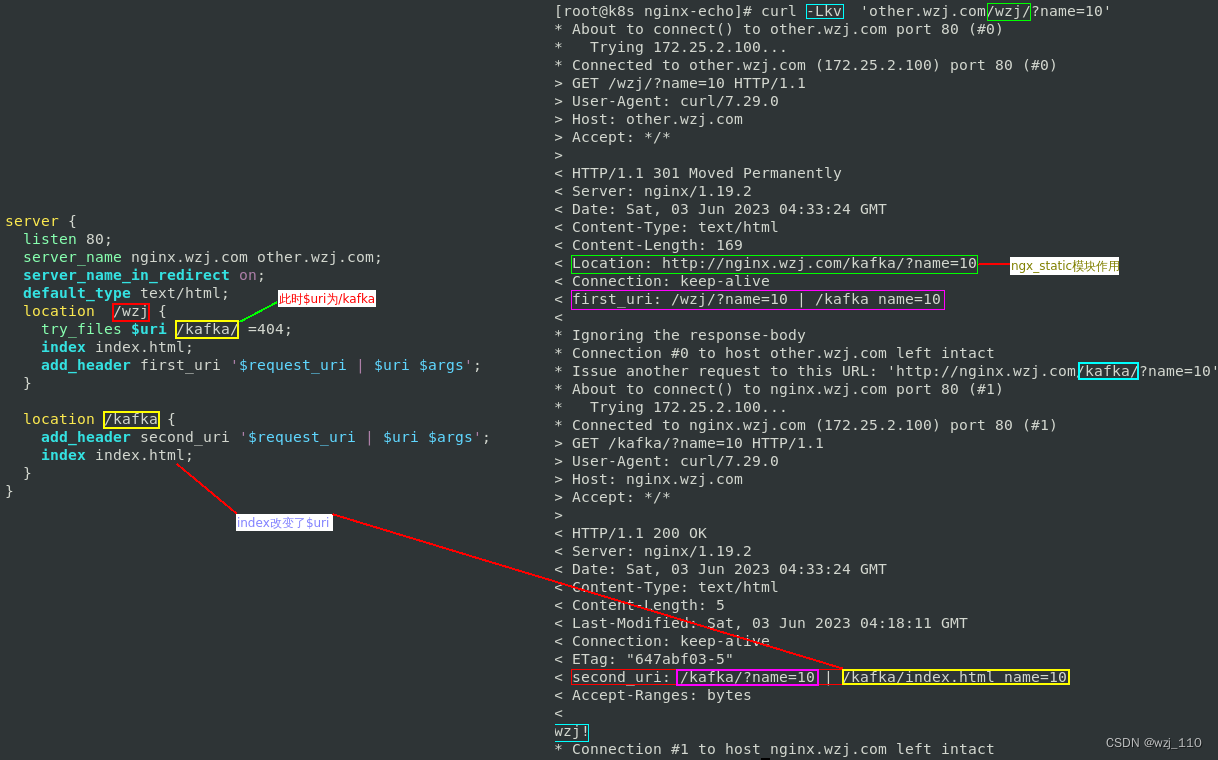
Task: Click the 'Content-Length: 5' header line
Action: pyautogui.click(x=639, y=605)
